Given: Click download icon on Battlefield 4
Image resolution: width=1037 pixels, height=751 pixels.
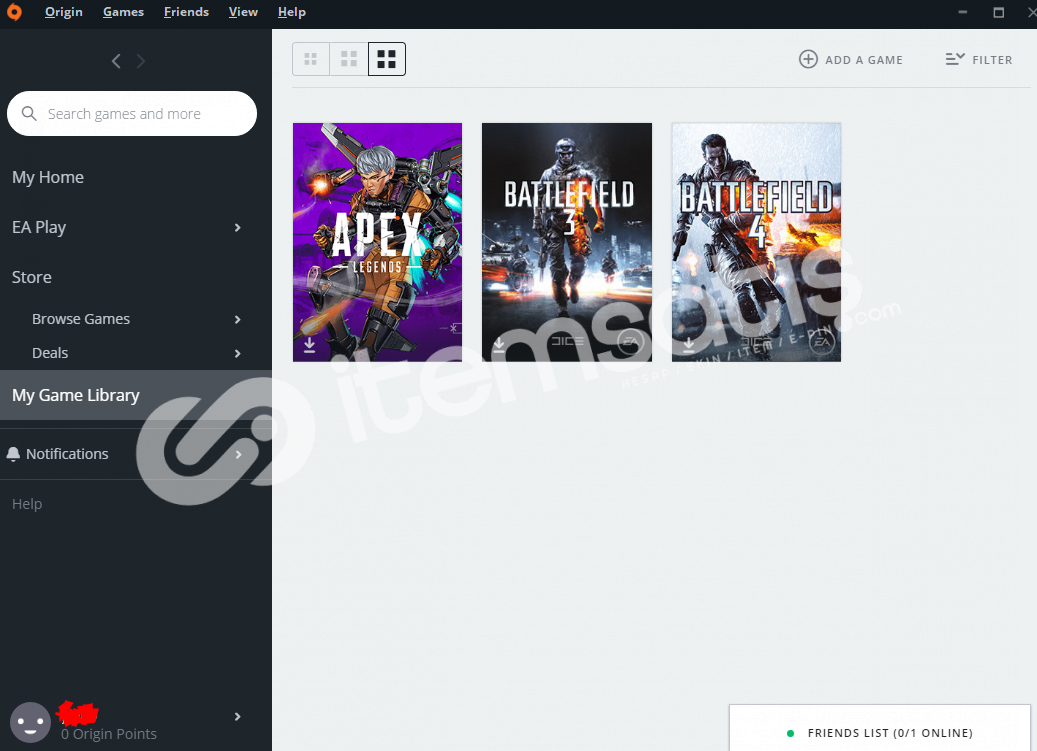Looking at the screenshot, I should pos(688,345).
